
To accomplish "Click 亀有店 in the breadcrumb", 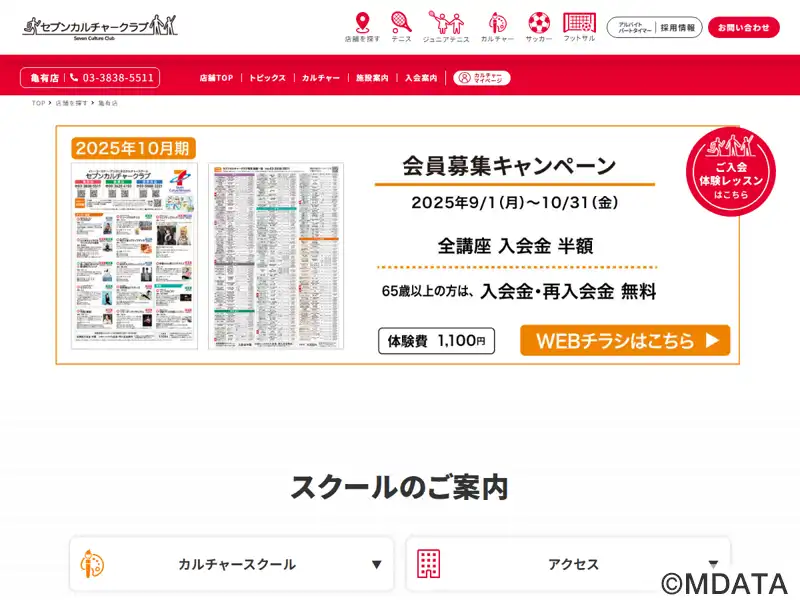I will coord(108,103).
